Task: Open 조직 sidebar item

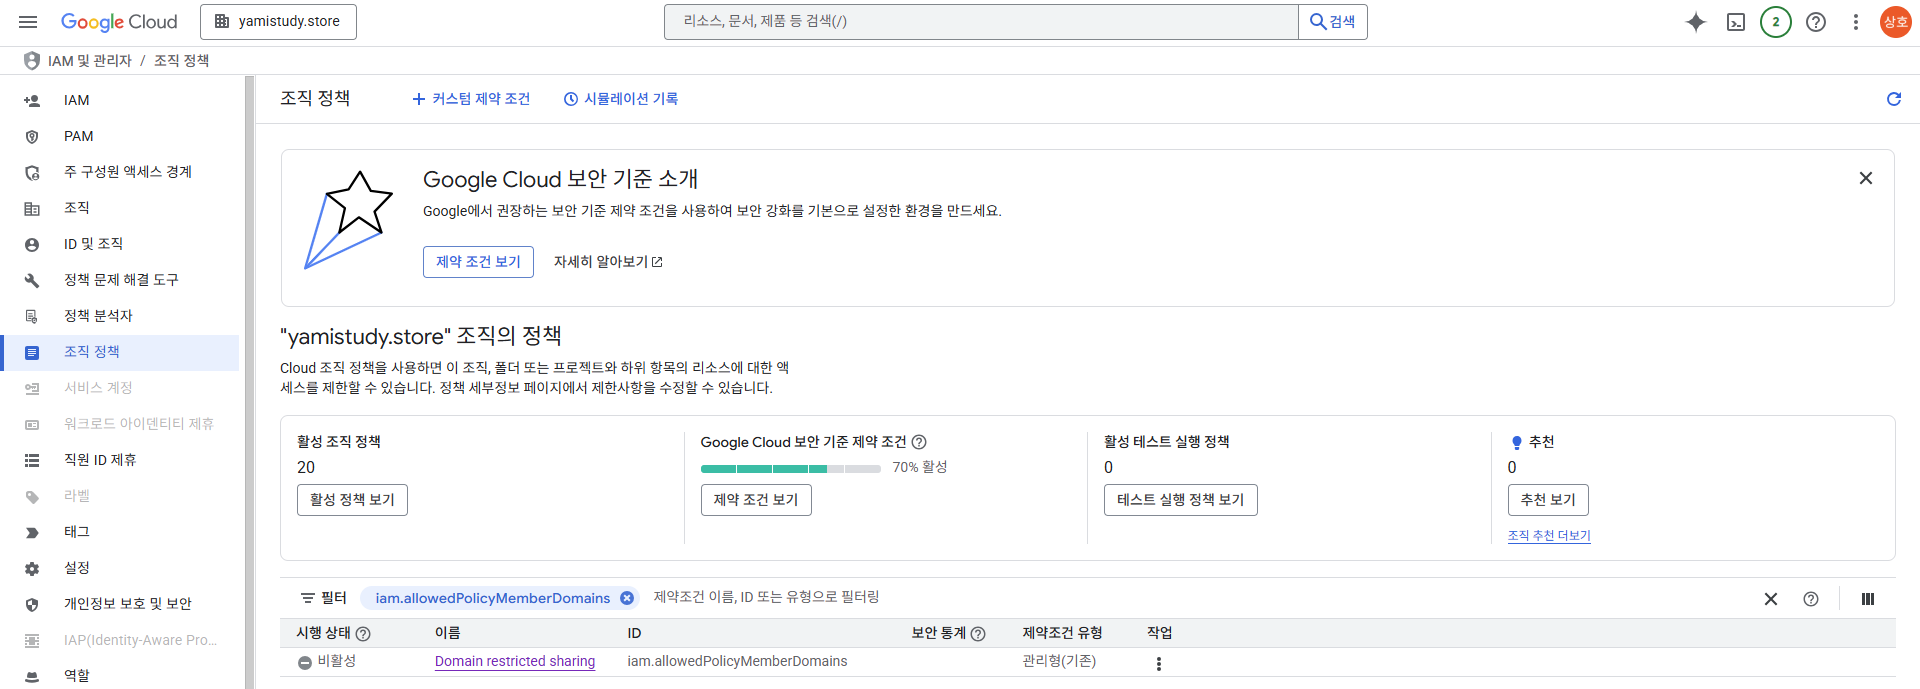Action: coord(120,208)
